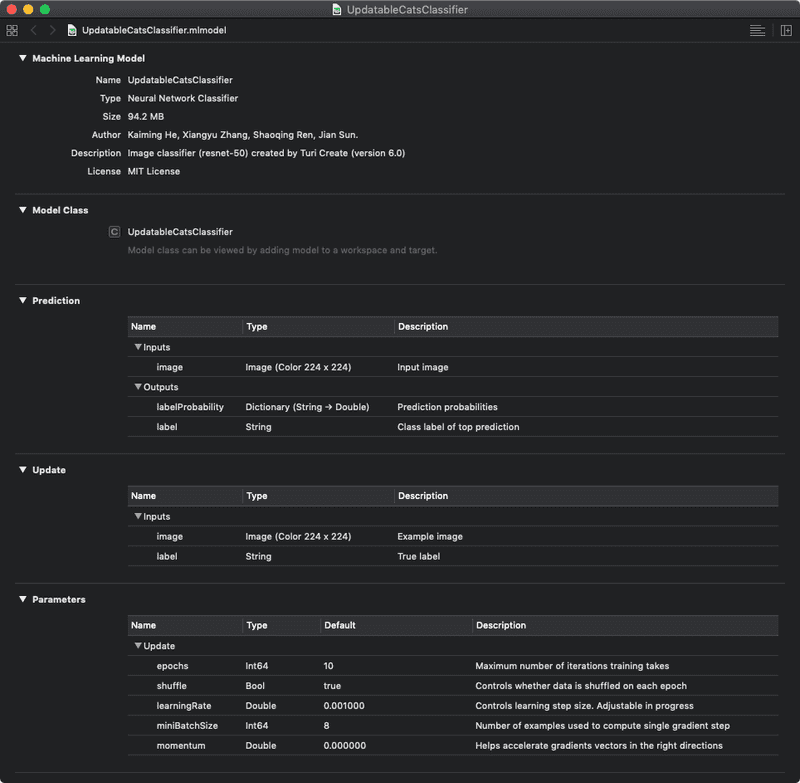Screen dimensions: 800x783
Task: Click the 'Input image' description cell
Action: point(423,367)
